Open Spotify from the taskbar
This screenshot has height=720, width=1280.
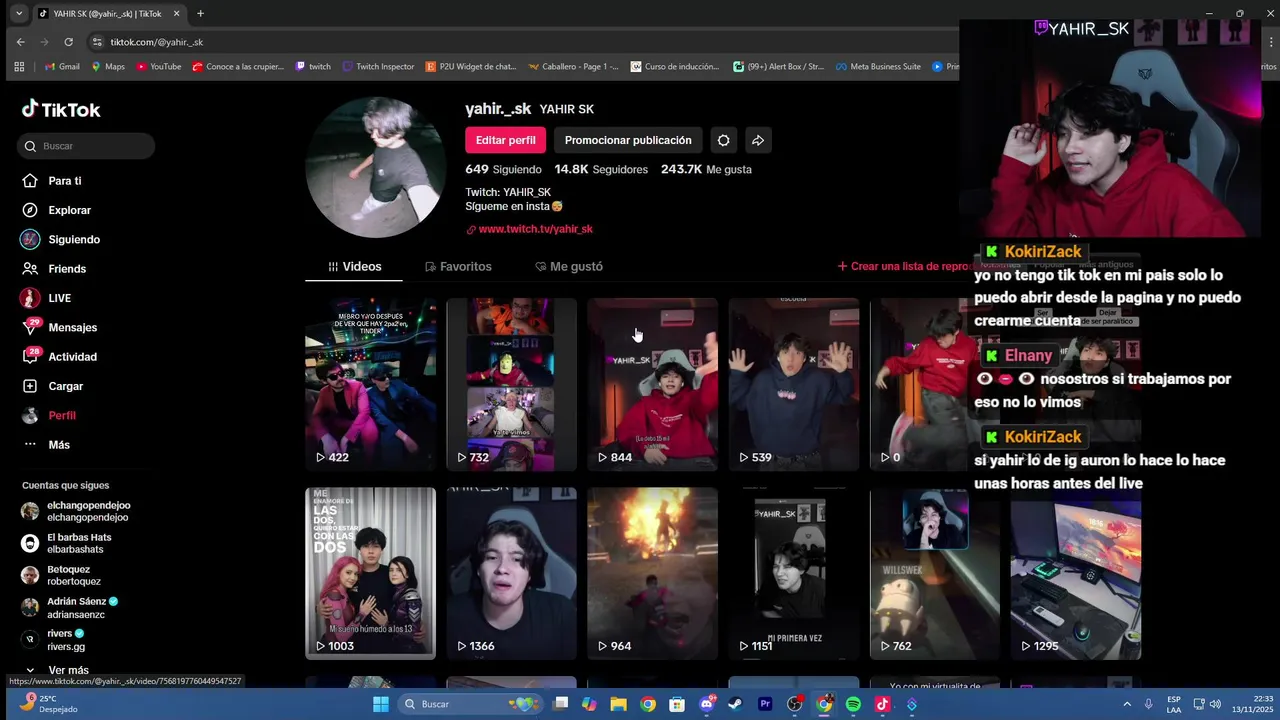click(853, 704)
